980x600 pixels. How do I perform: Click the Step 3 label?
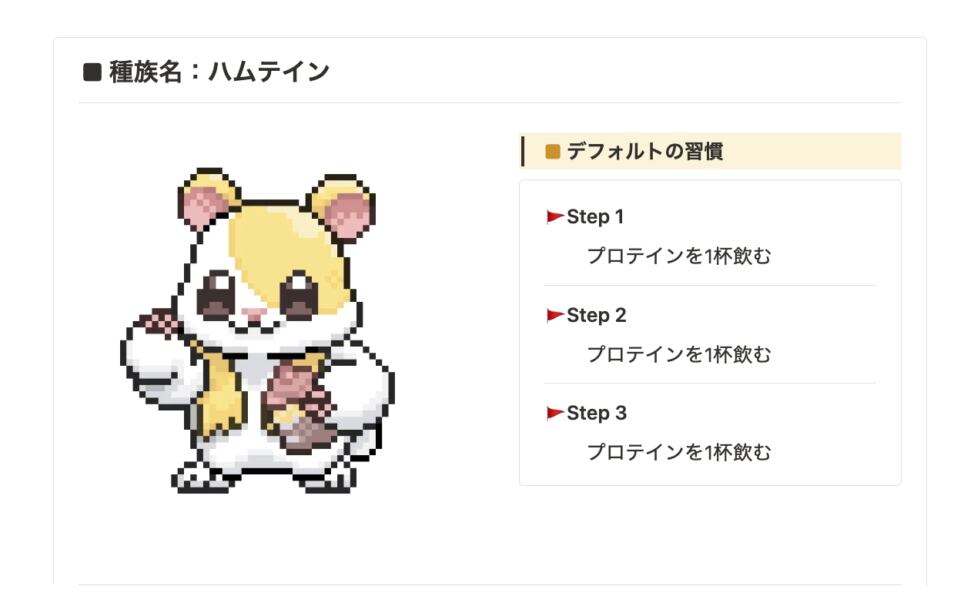(x=596, y=413)
